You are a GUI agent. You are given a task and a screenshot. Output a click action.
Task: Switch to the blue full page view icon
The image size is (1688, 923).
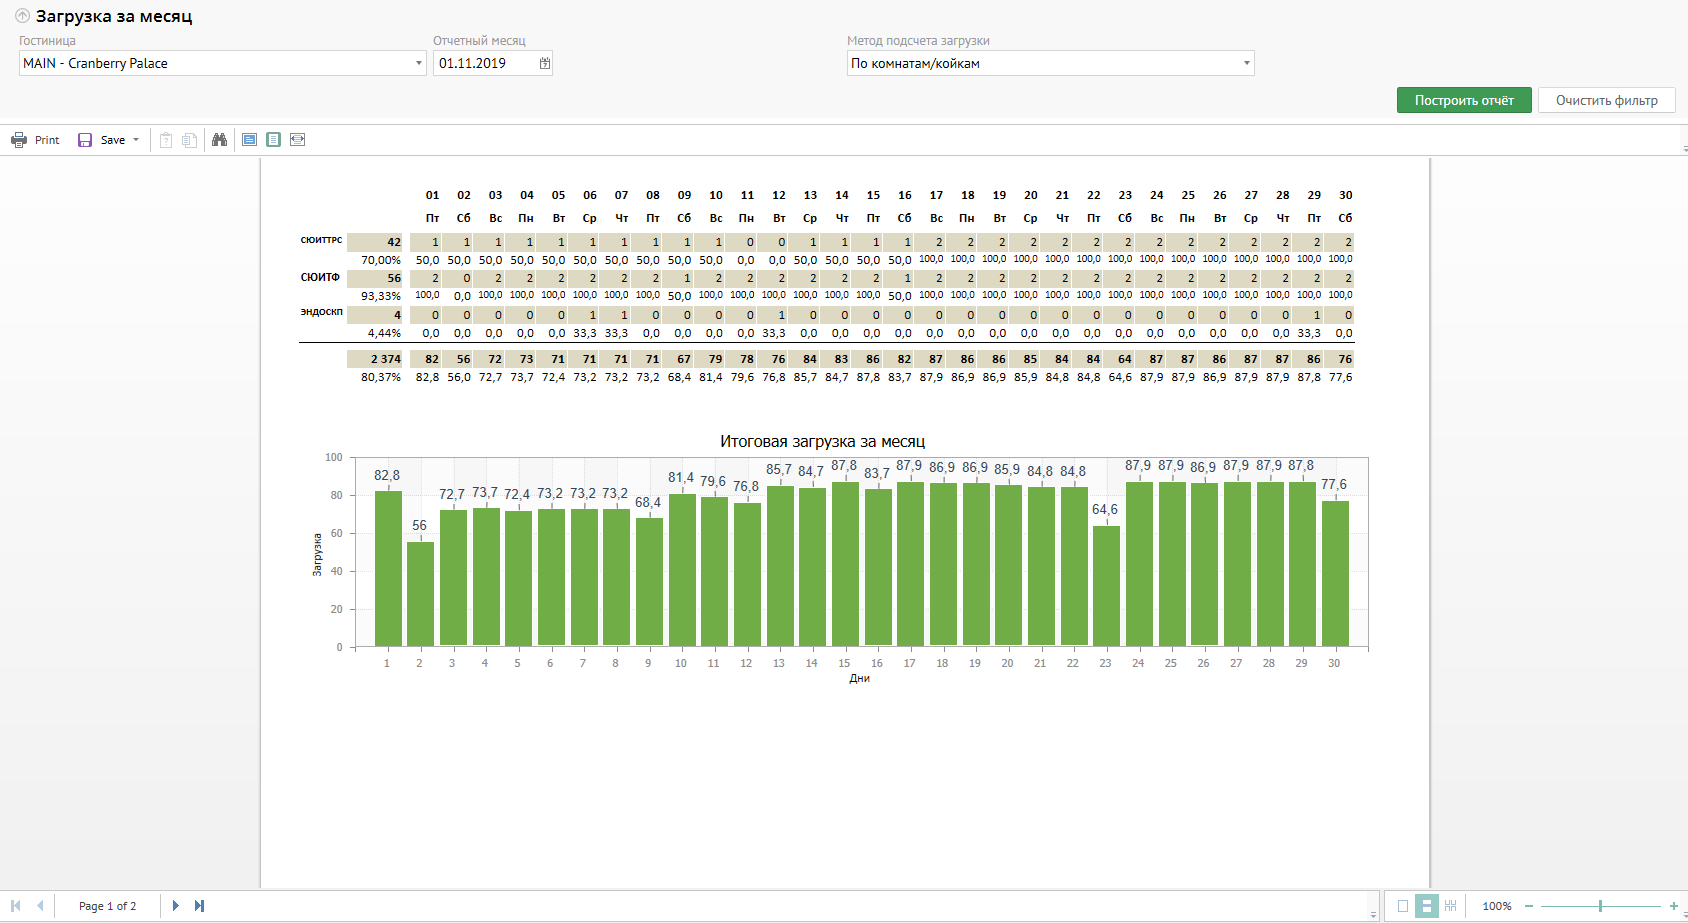[250, 140]
